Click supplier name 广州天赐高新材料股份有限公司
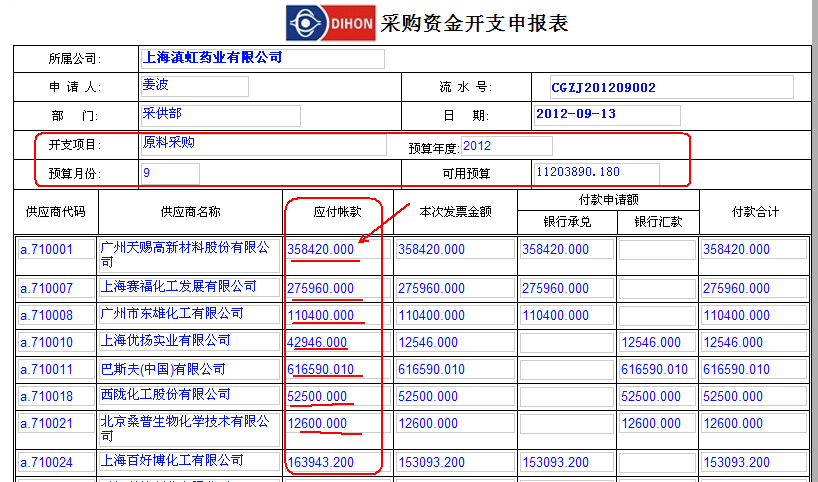 (189, 255)
